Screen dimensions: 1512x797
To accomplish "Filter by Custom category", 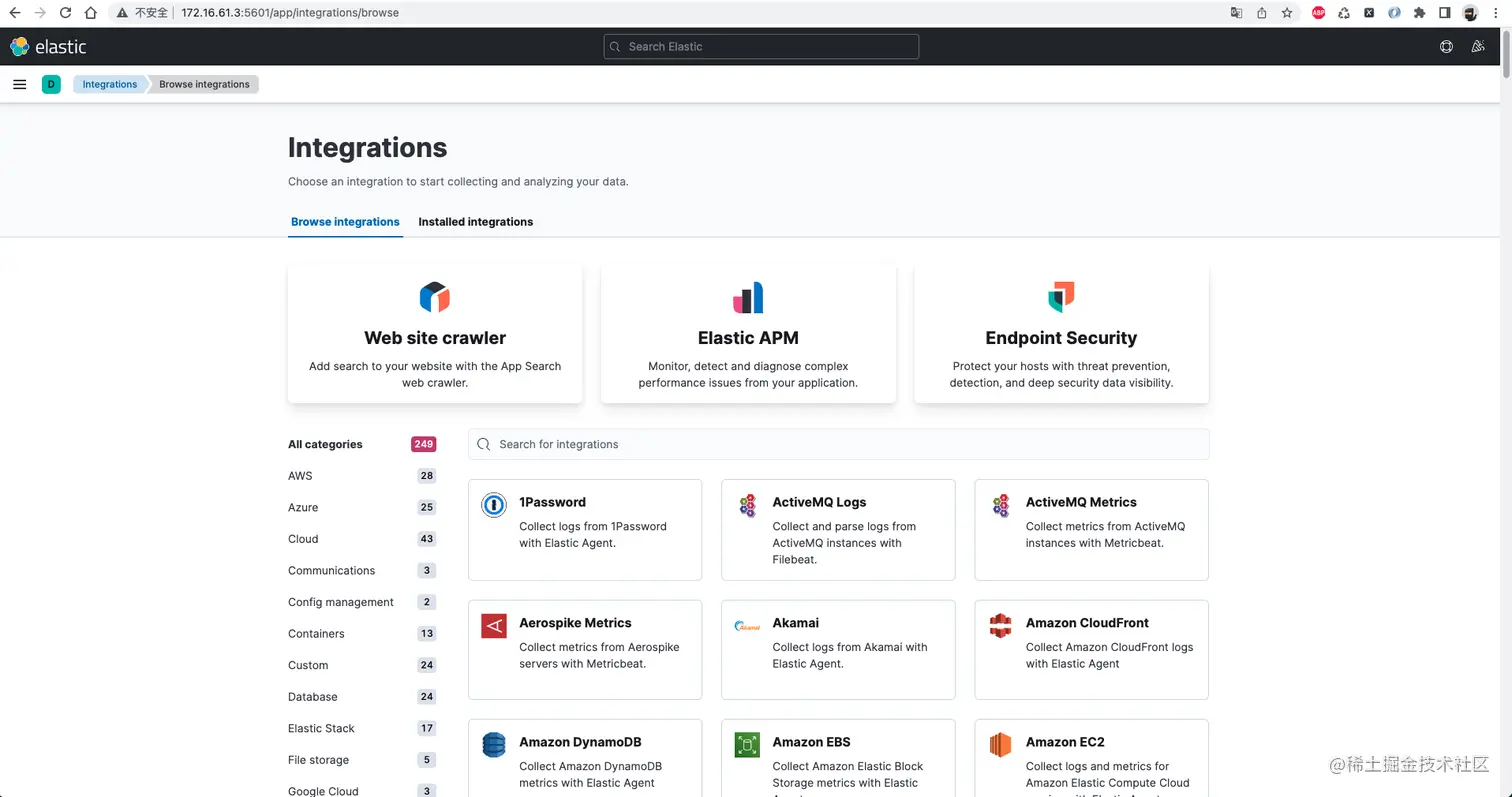I will 308,665.
